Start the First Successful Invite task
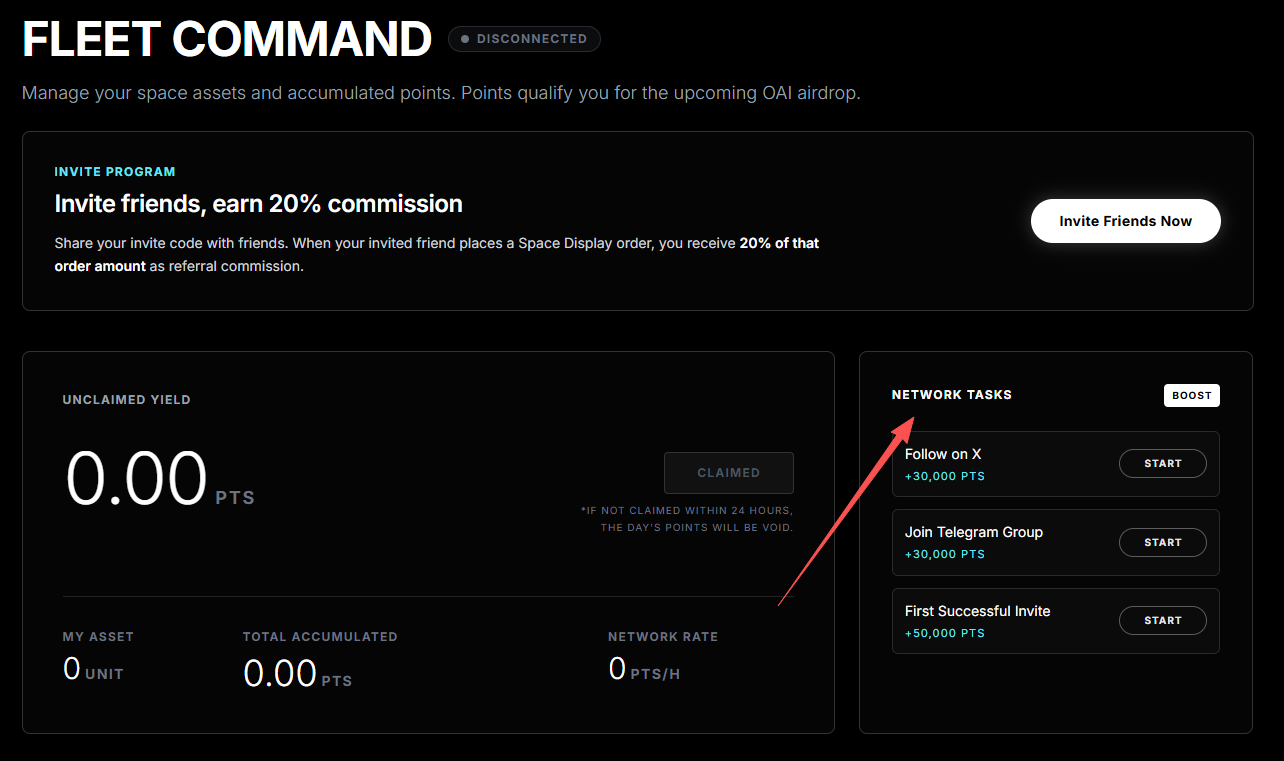 pyautogui.click(x=1162, y=620)
